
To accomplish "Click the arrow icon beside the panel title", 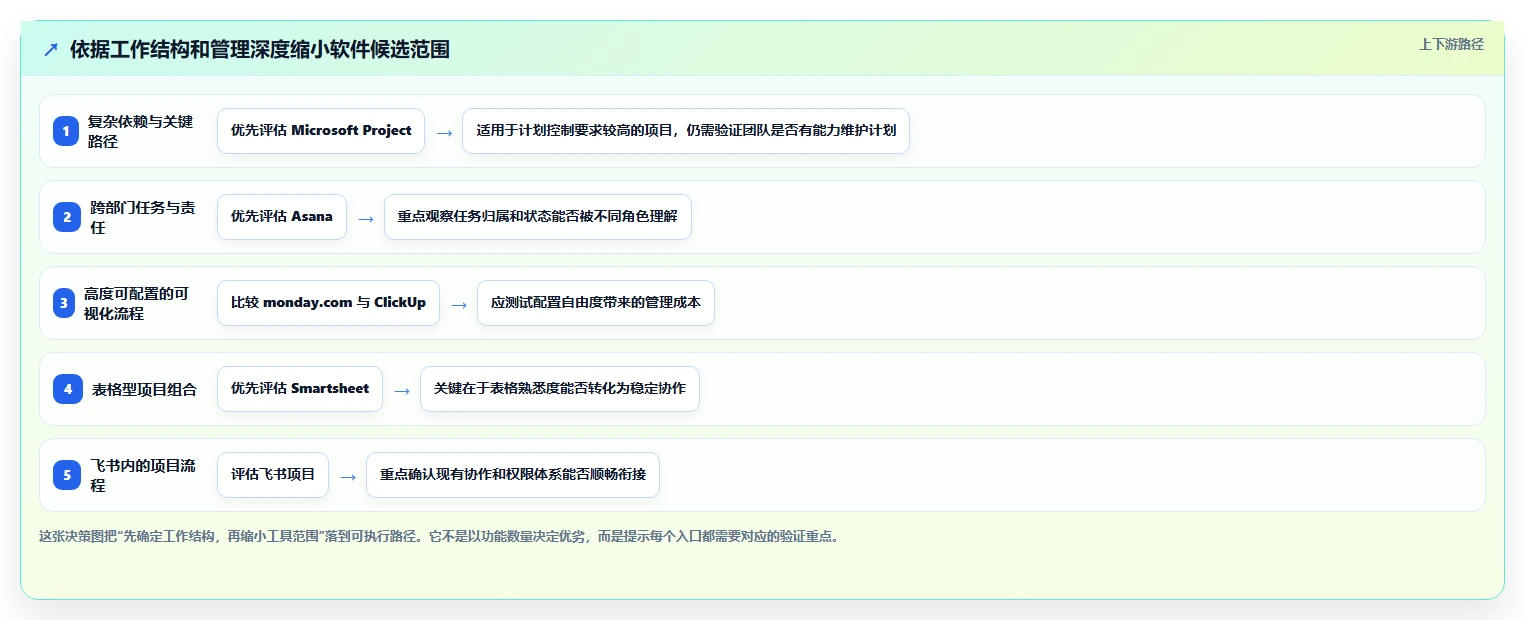I will (x=51, y=49).
